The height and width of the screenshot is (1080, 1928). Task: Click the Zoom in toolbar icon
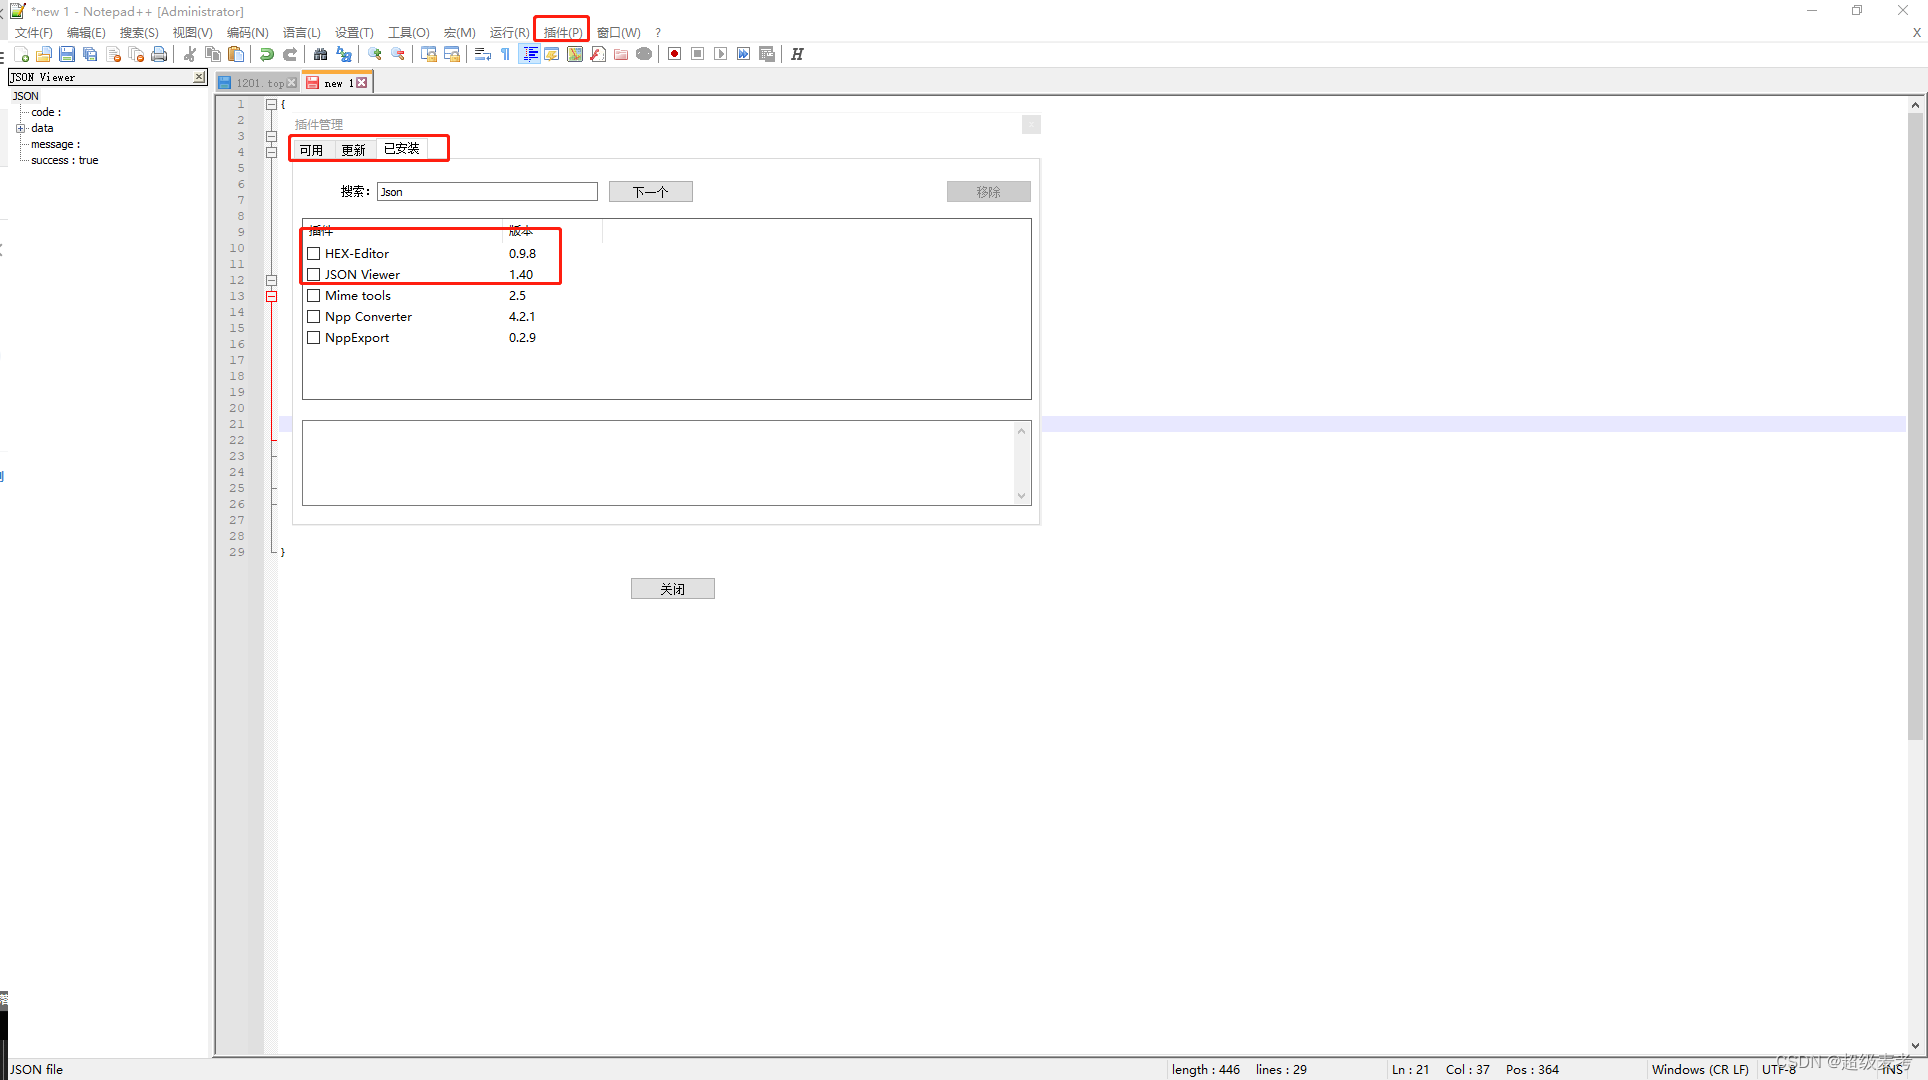click(x=375, y=54)
